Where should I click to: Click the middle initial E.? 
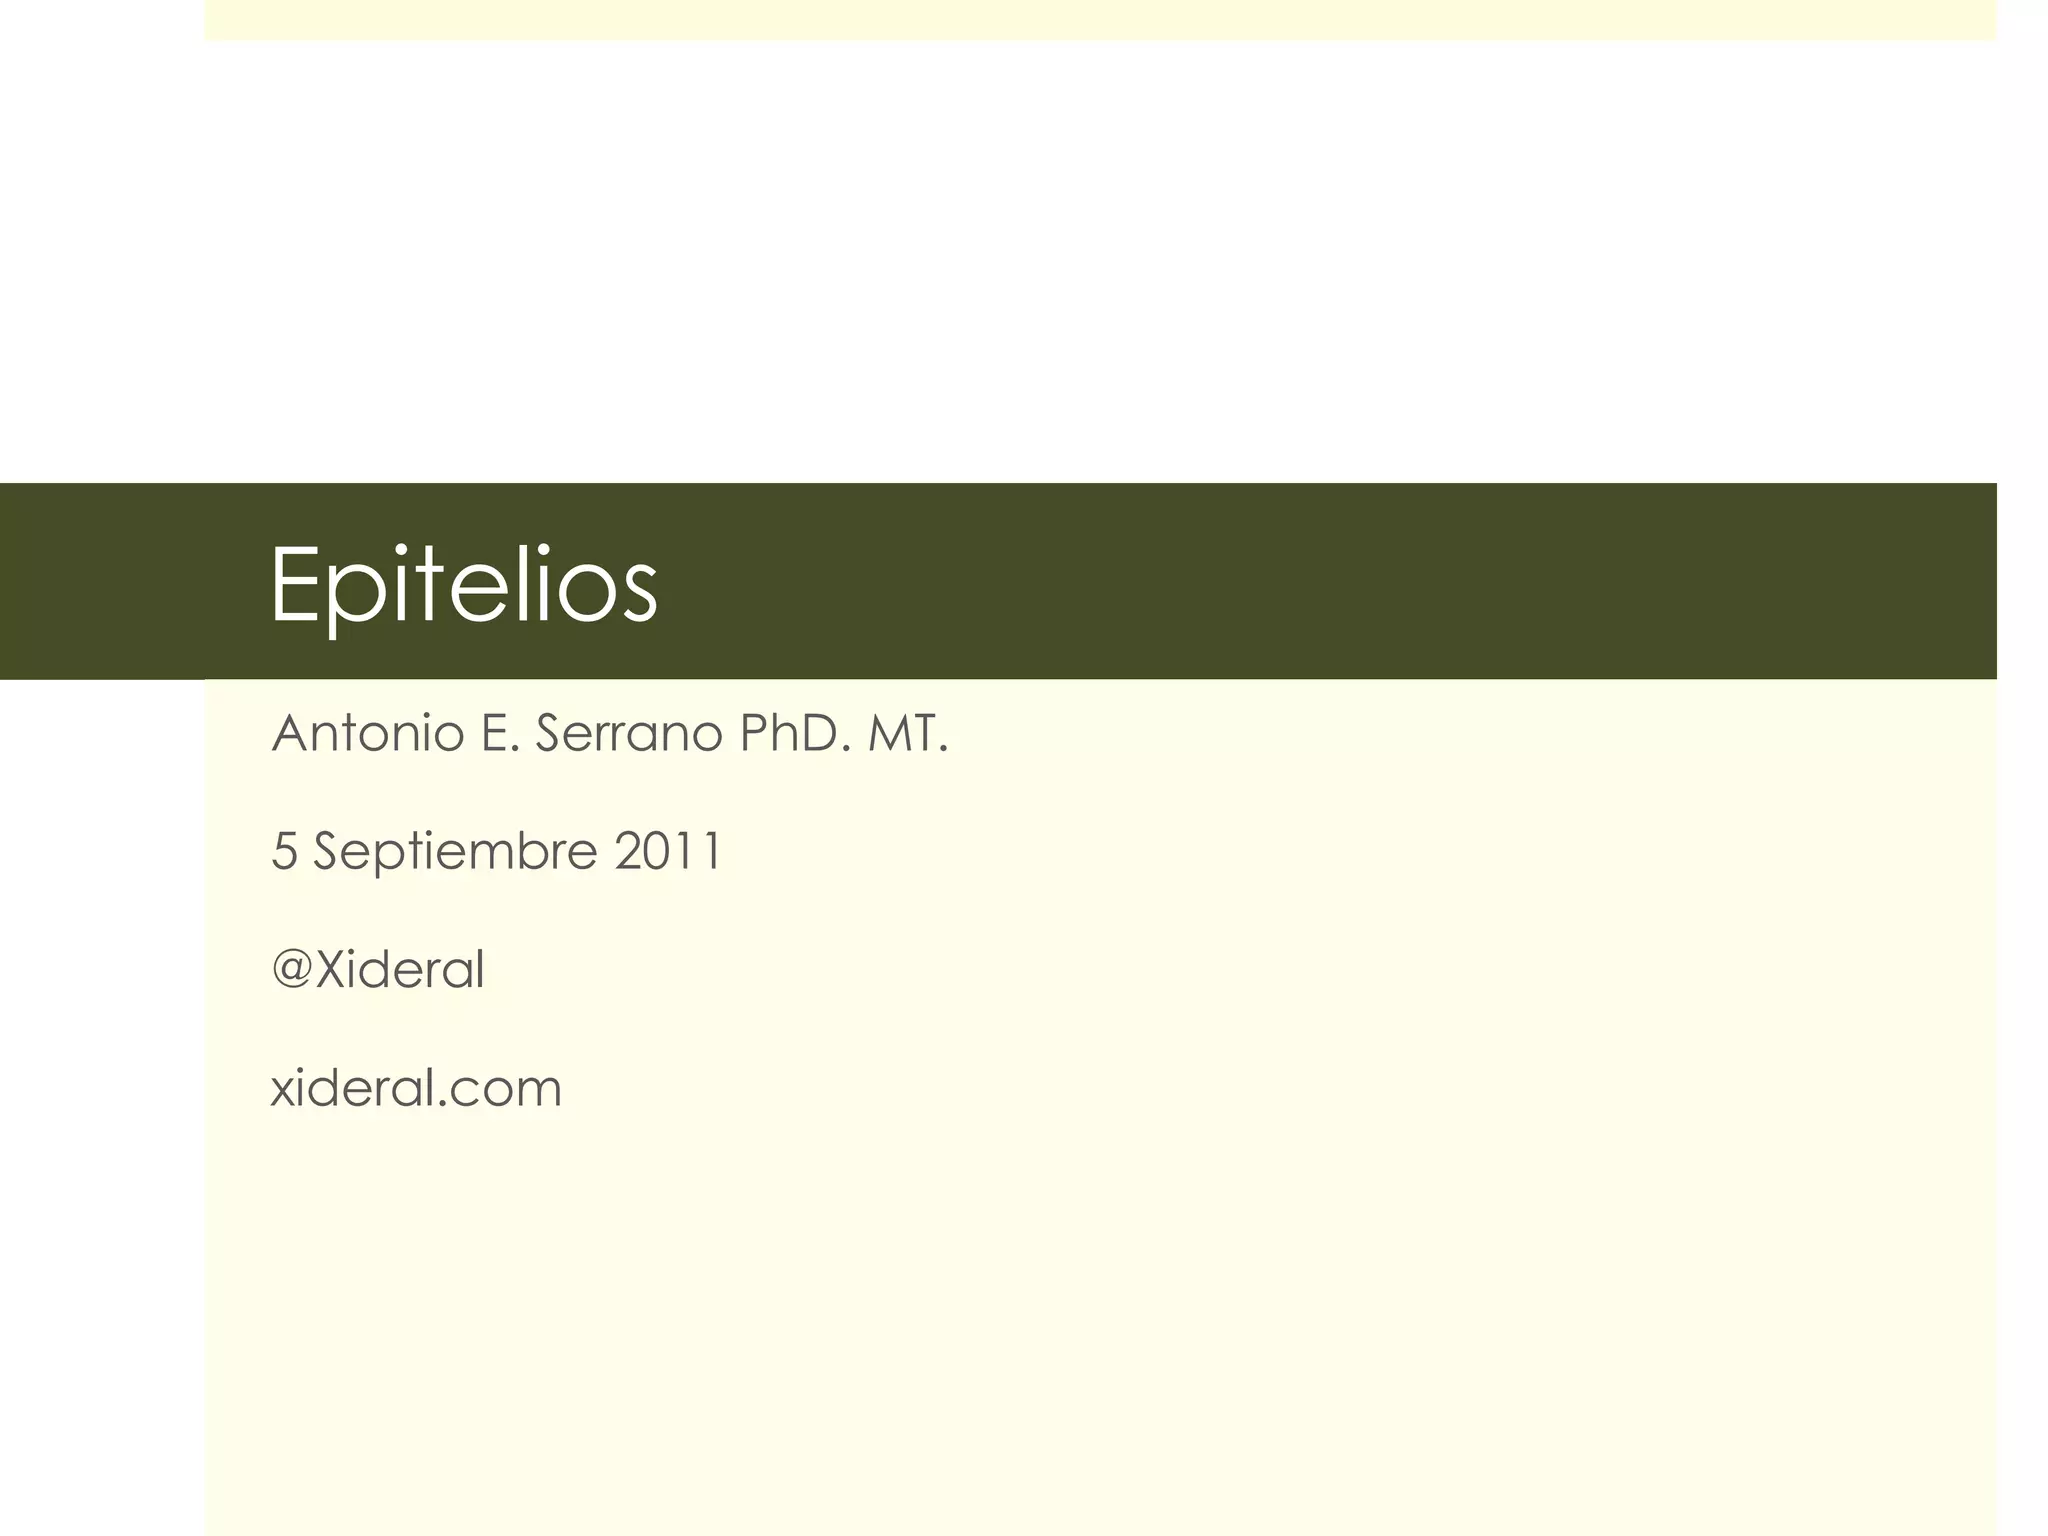coord(499,733)
